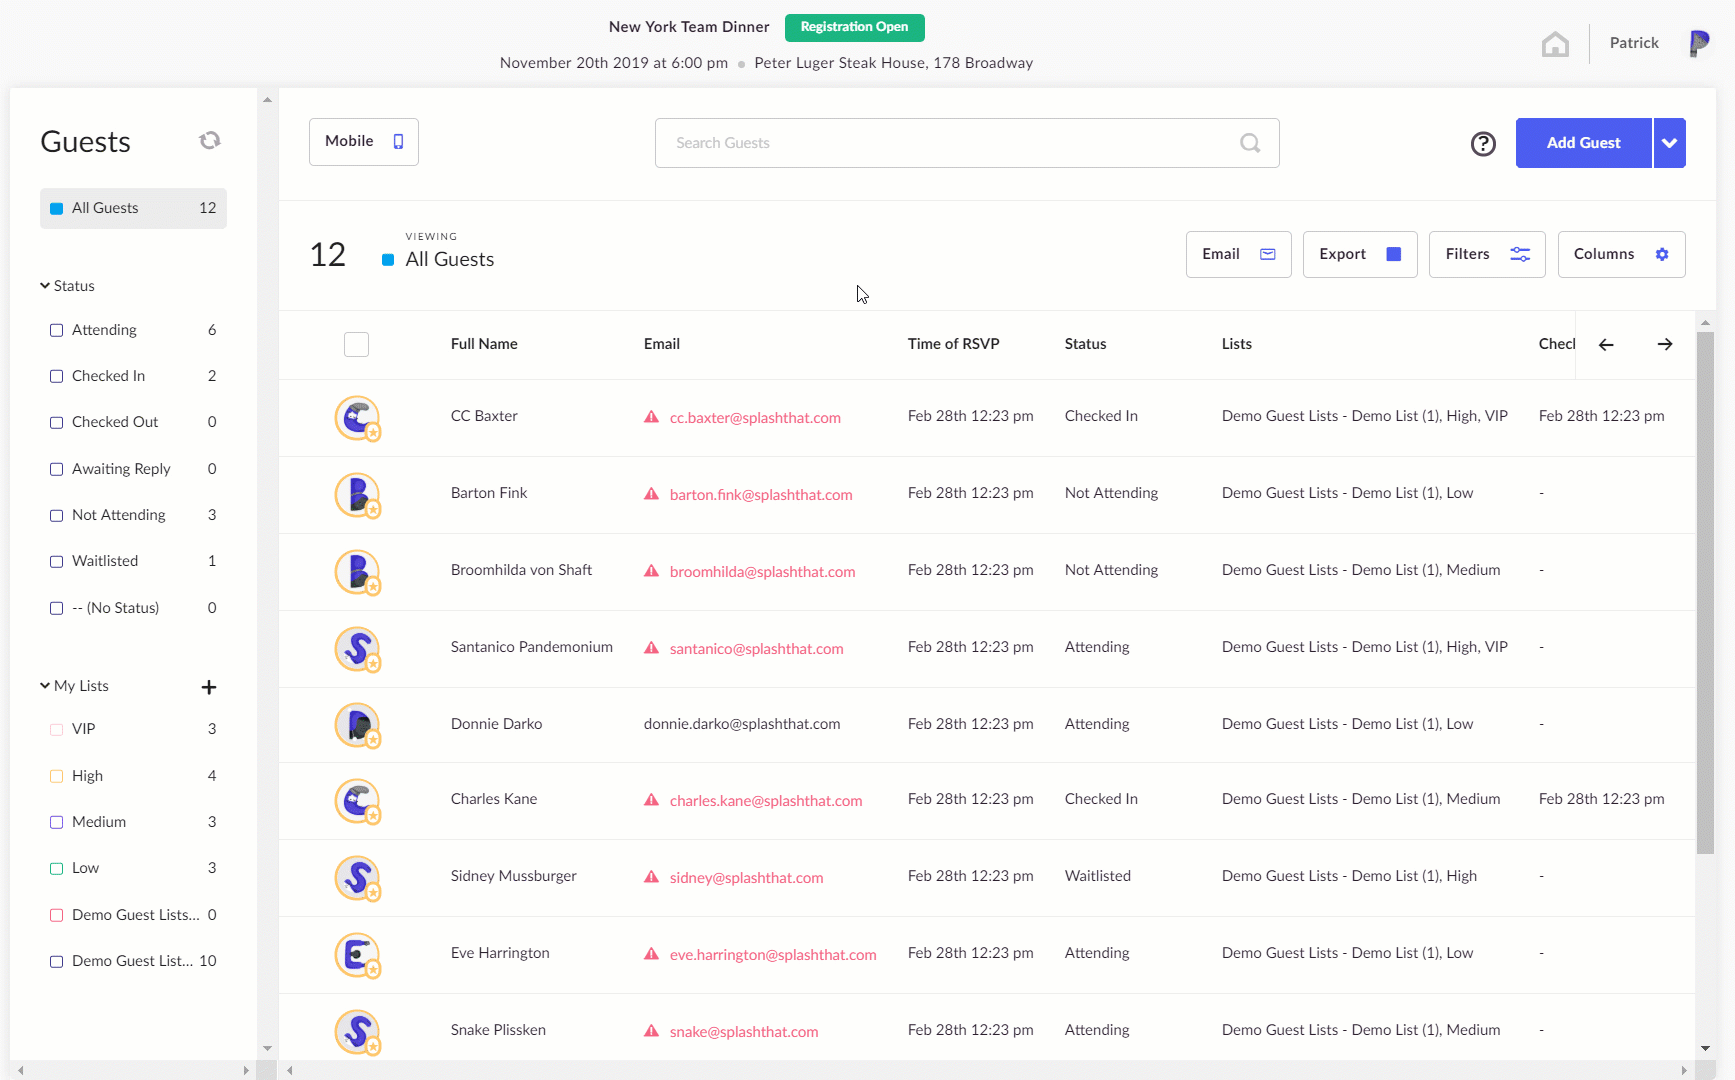
Task: Select All Guests in sidebar
Action: [133, 208]
